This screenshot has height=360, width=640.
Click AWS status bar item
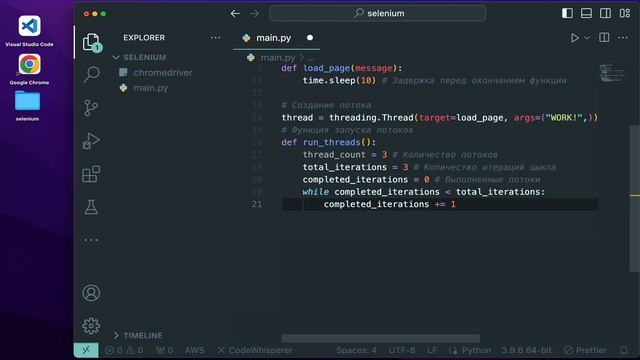click(x=195, y=350)
